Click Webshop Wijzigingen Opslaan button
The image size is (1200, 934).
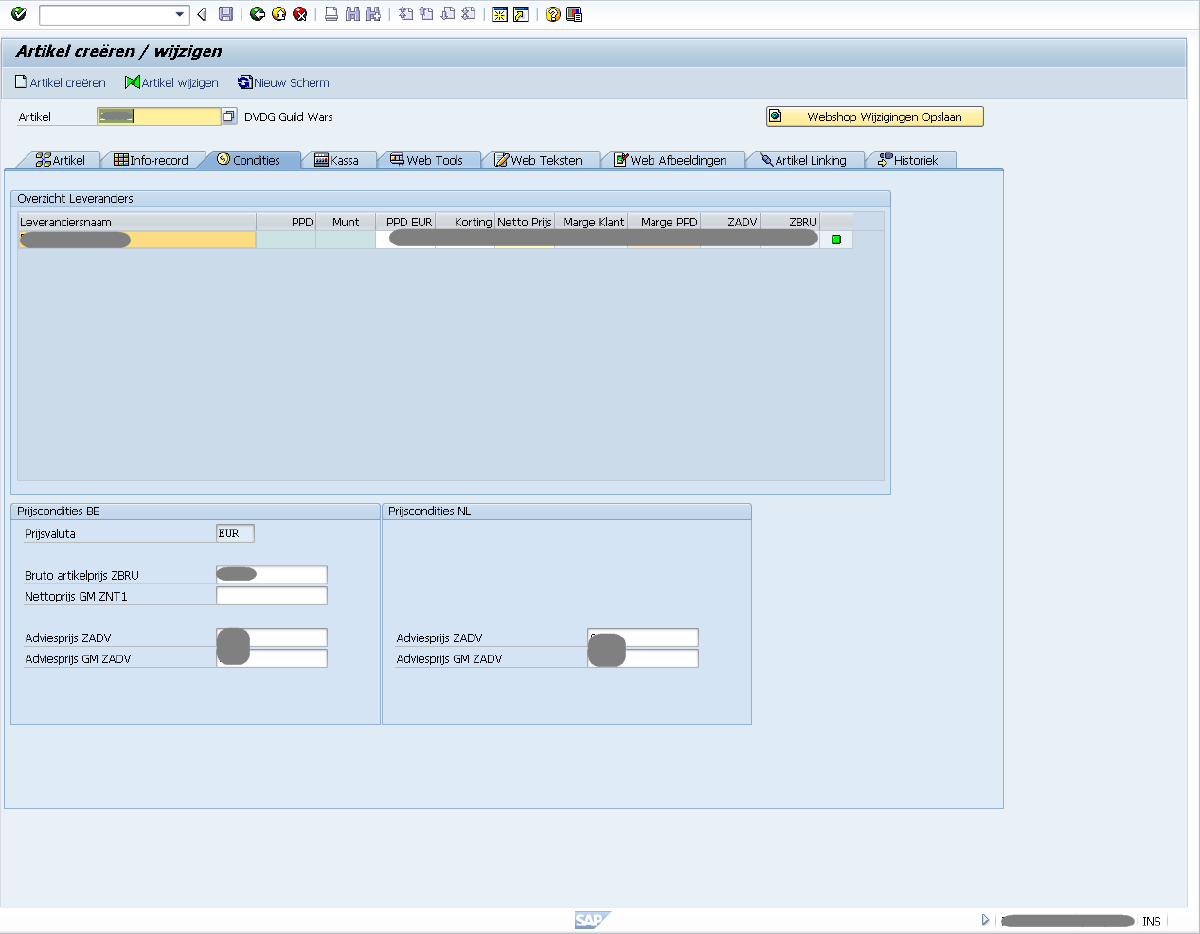(x=875, y=117)
